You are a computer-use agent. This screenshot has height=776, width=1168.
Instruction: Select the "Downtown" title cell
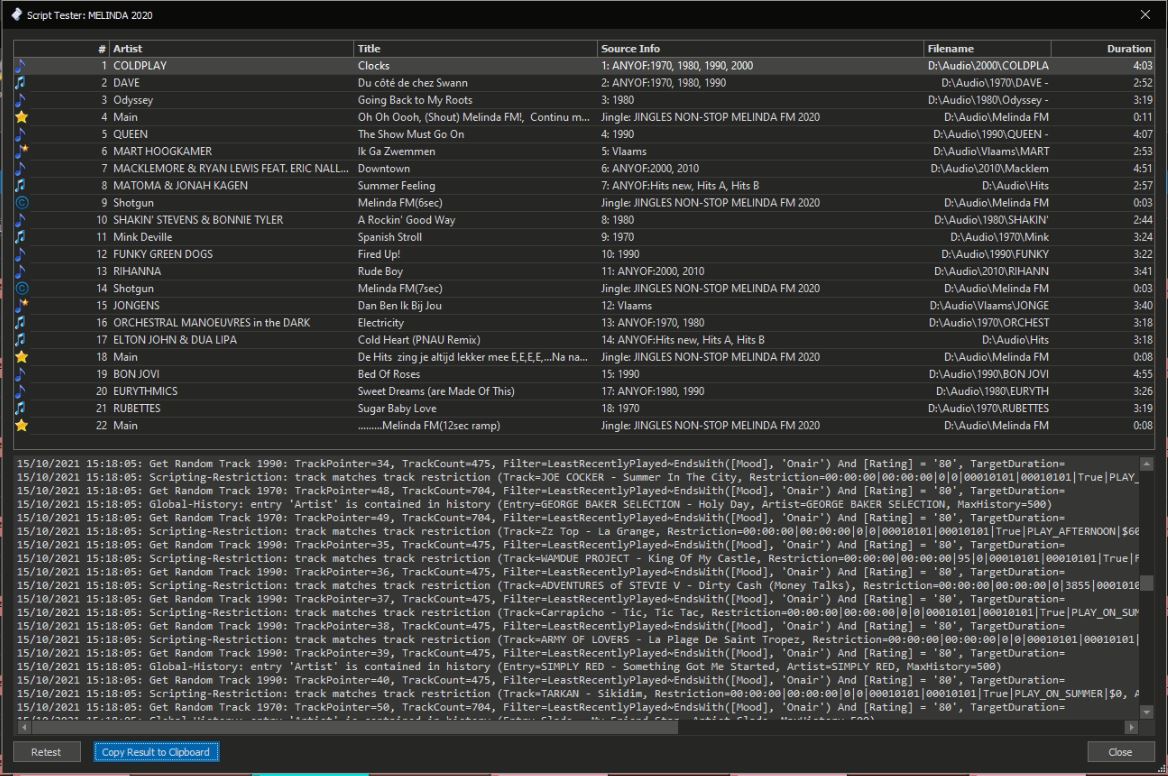(x=384, y=168)
